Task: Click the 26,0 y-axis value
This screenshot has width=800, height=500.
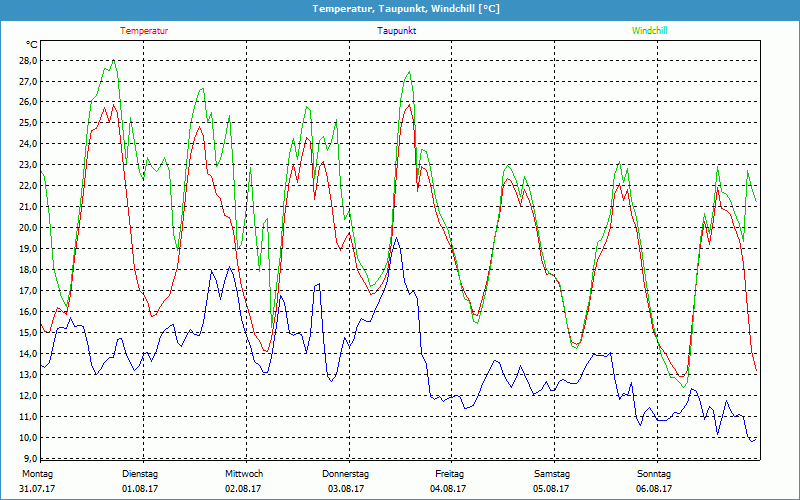Action: click(28, 102)
